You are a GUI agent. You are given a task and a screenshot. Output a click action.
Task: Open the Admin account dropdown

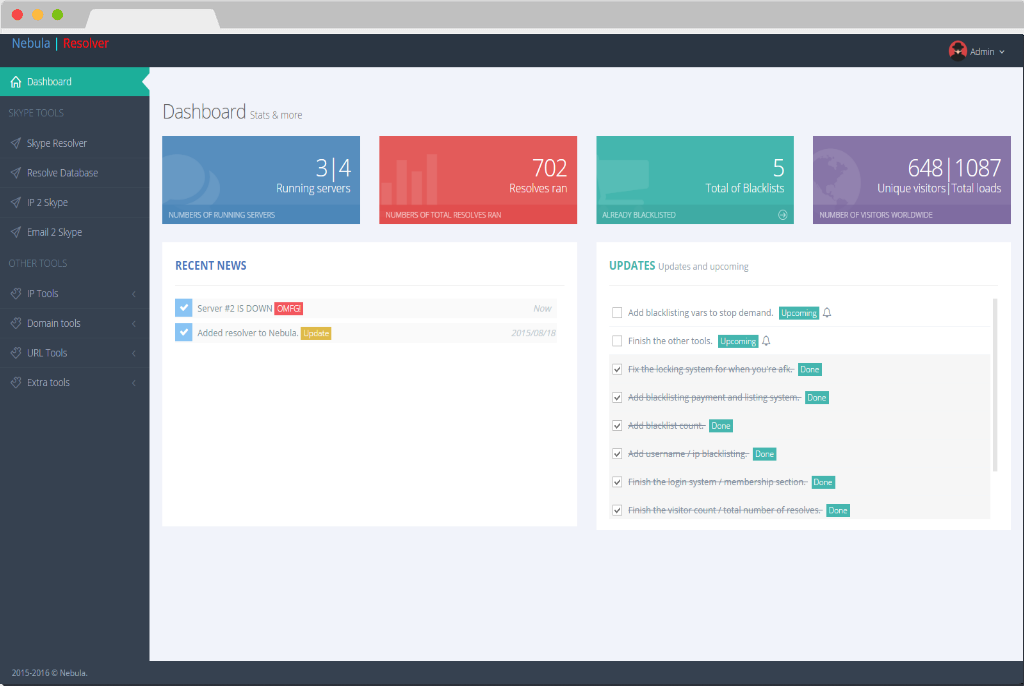click(x=978, y=51)
